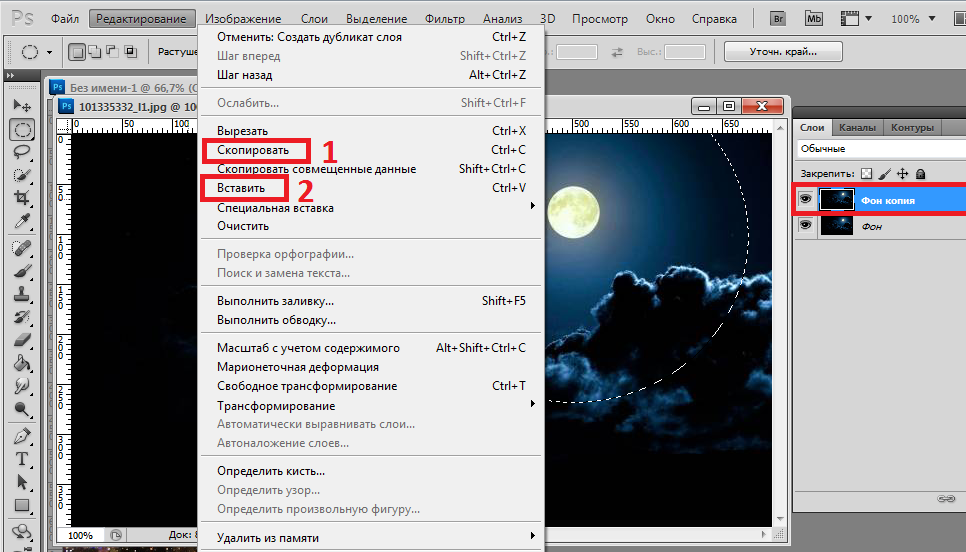This screenshot has height=552, width=966.
Task: Launch Adobe Bridge with the Br icon
Action: (778, 19)
